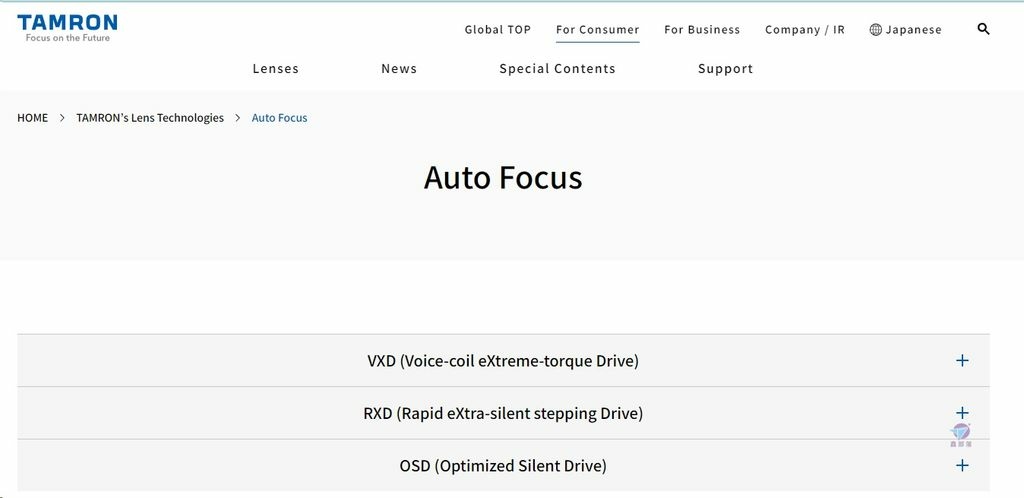Expand VXD (Voice-coil eXtreme-torque Drive) section
Viewport: 1024px width, 498px height.
pos(503,360)
